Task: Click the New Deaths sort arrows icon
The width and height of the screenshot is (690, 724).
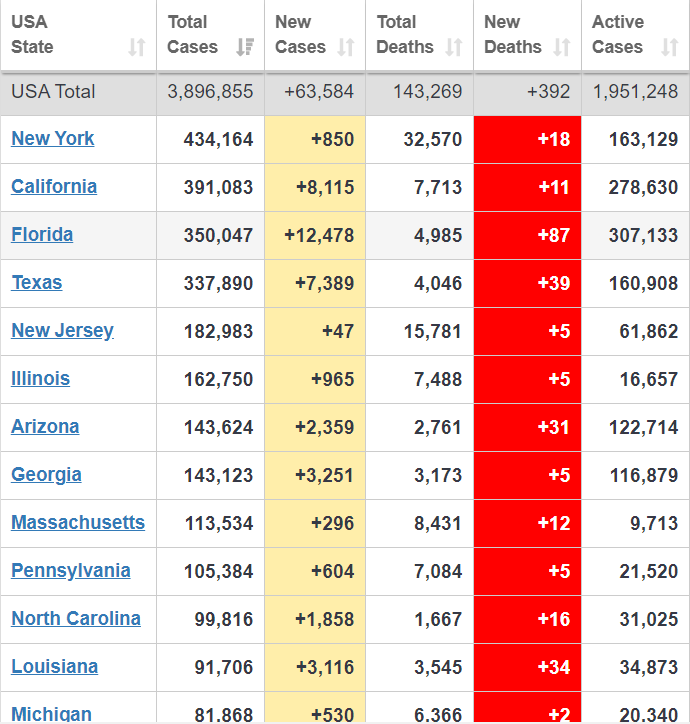Action: click(562, 47)
